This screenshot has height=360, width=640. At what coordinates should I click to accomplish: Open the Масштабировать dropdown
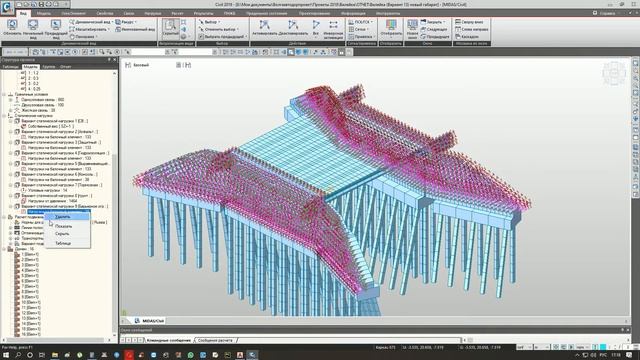[89, 29]
